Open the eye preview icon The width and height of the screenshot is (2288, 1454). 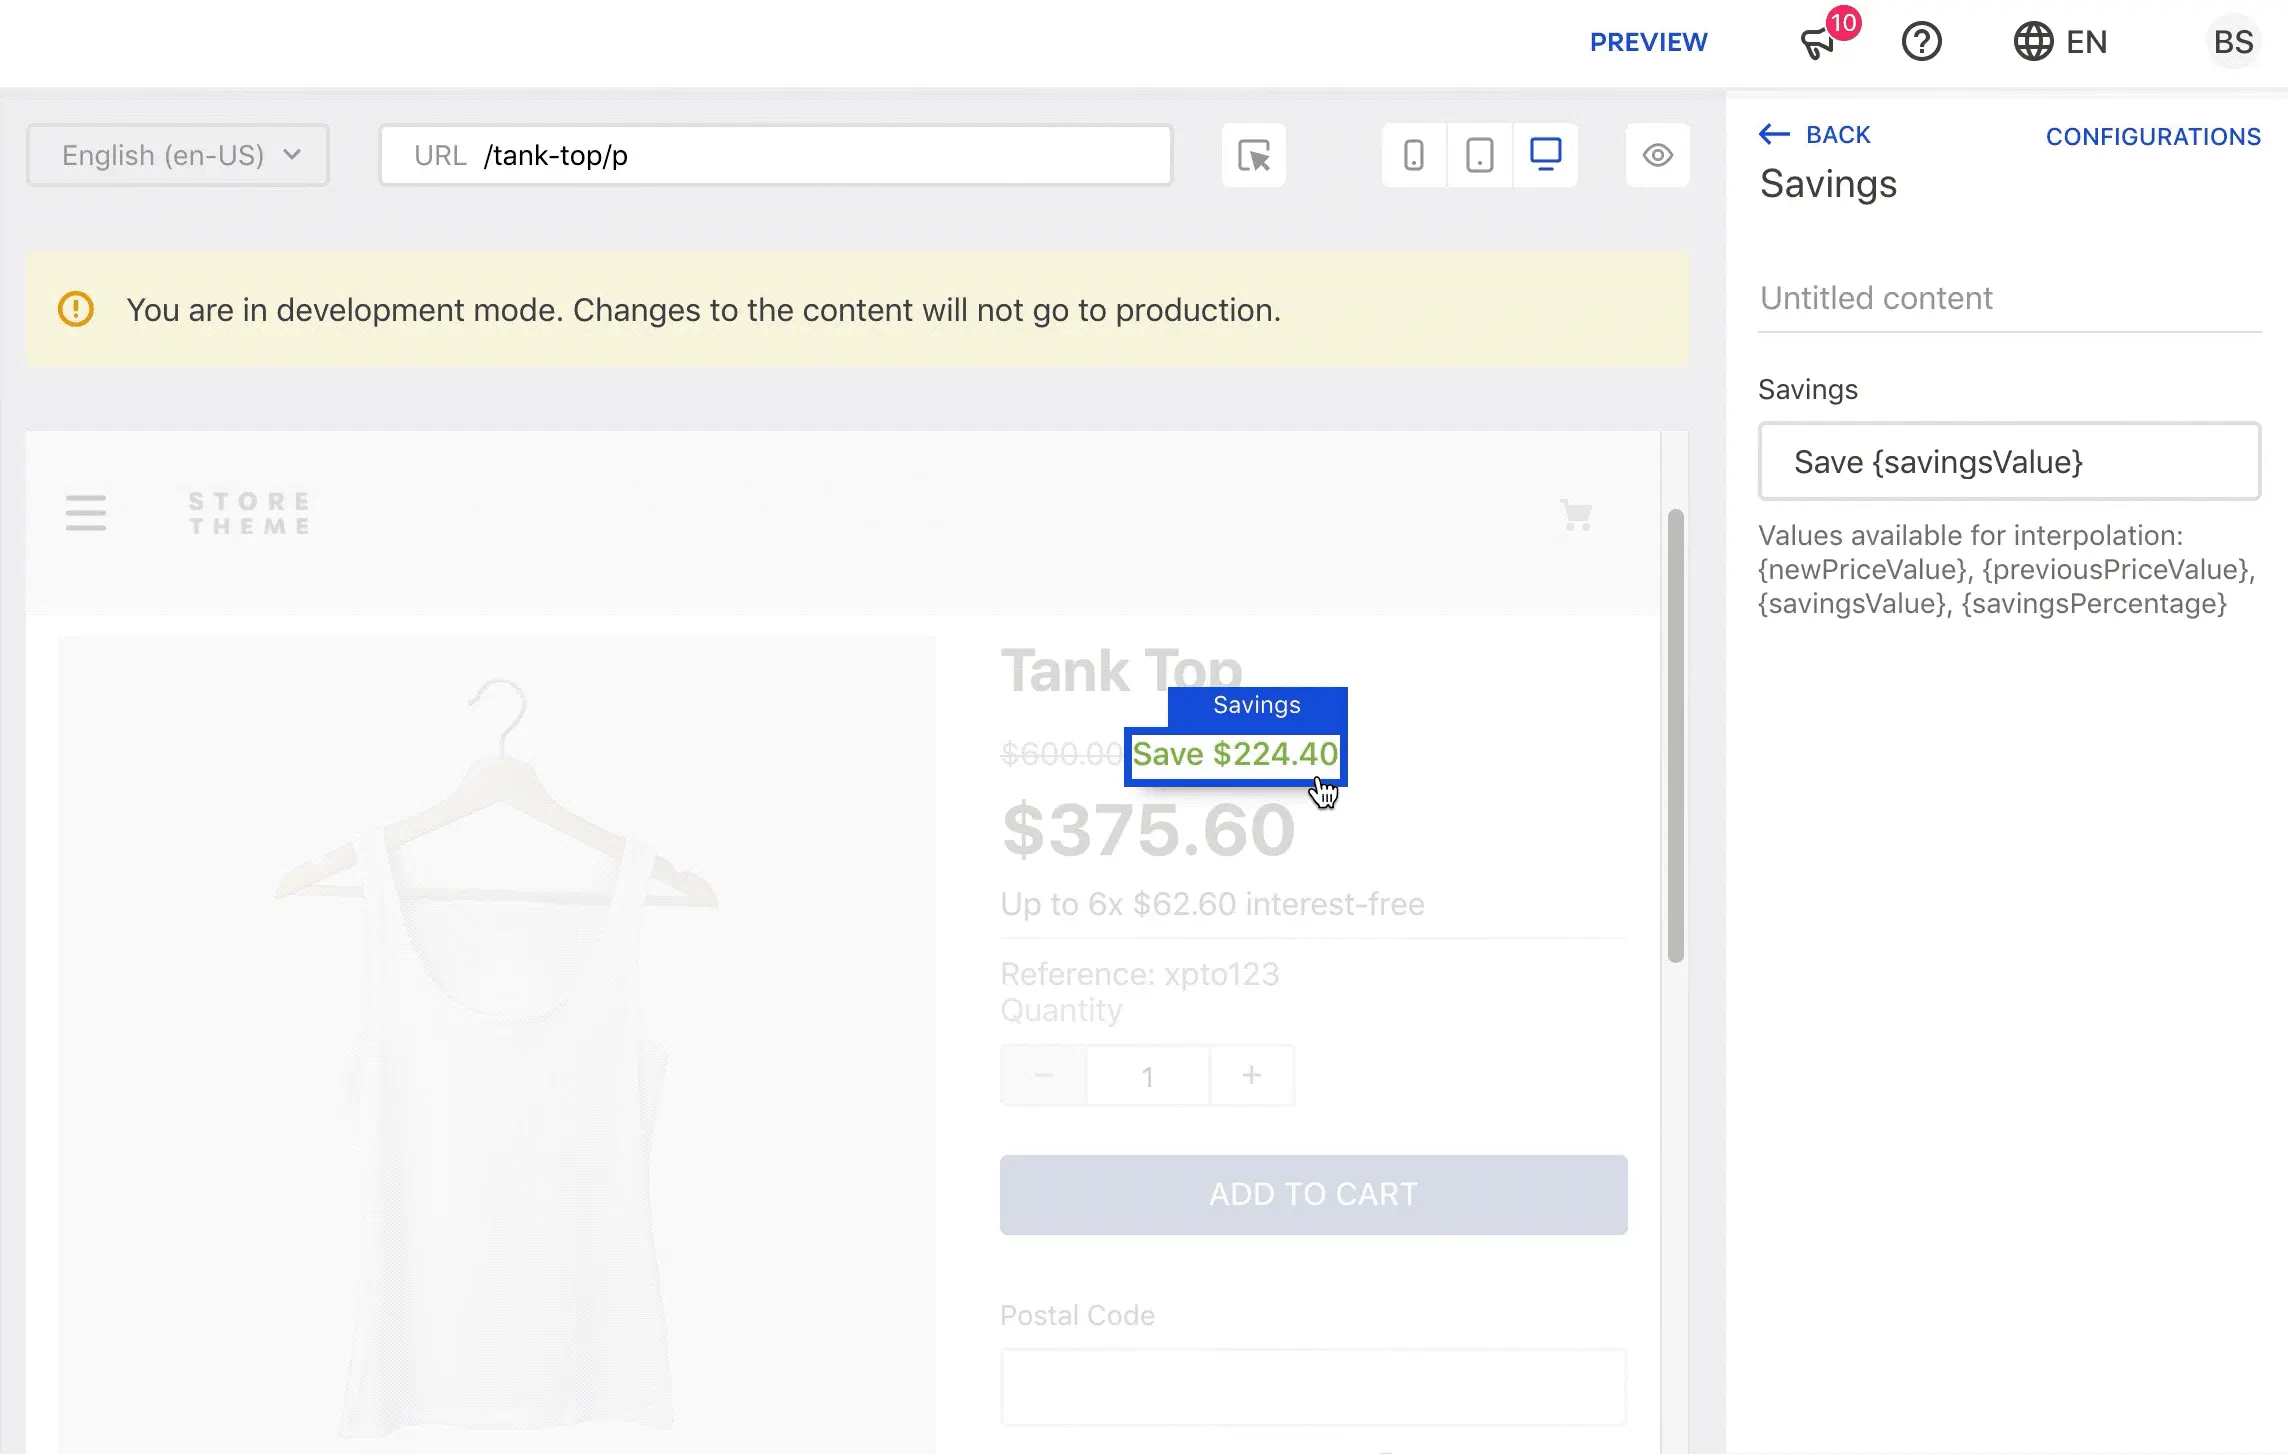pos(1656,155)
